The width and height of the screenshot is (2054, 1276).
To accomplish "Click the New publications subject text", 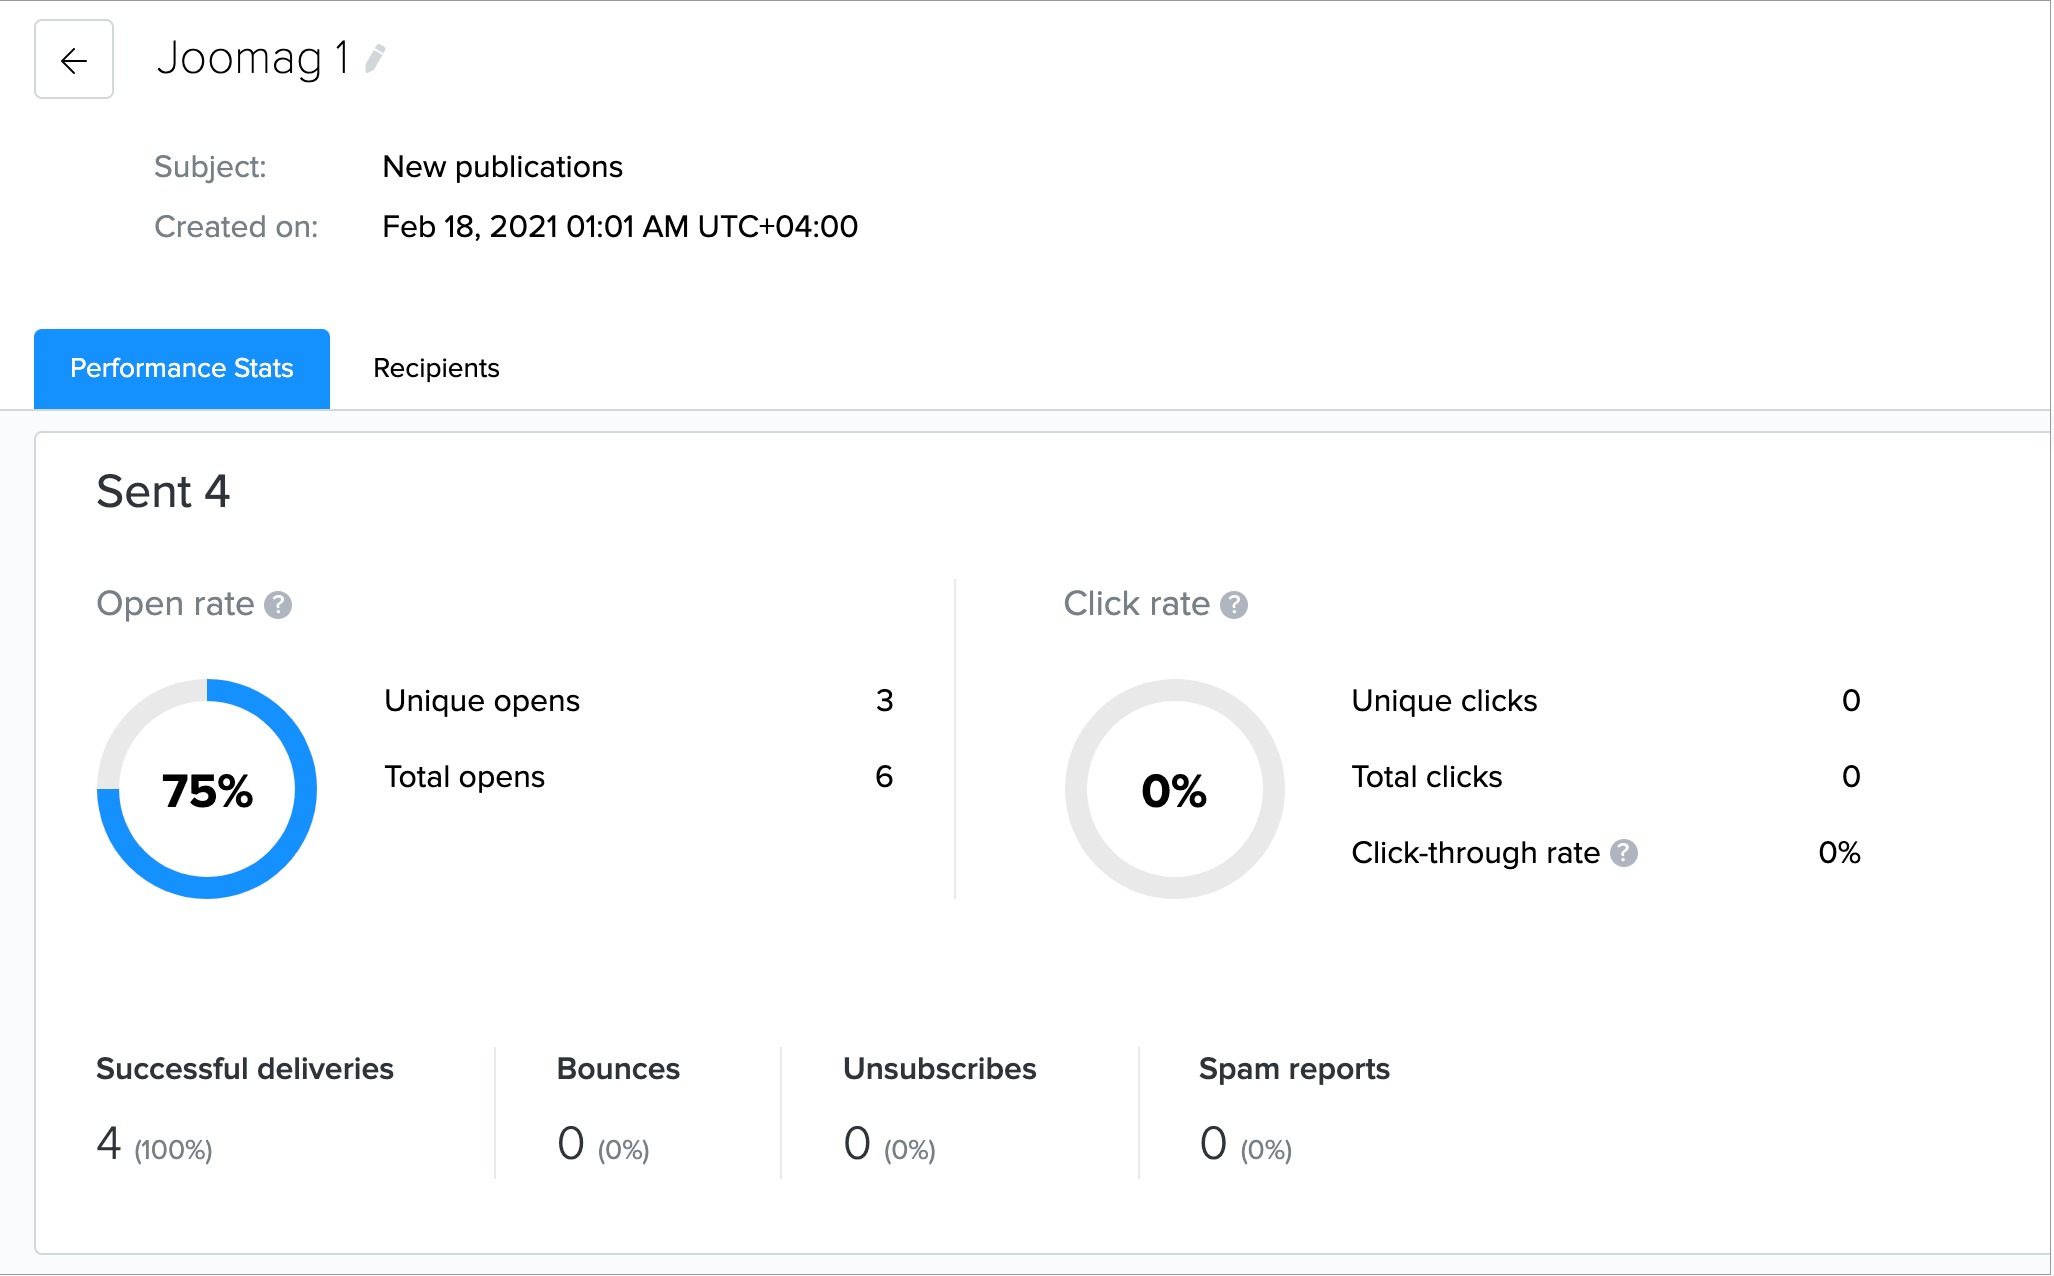I will point(502,167).
